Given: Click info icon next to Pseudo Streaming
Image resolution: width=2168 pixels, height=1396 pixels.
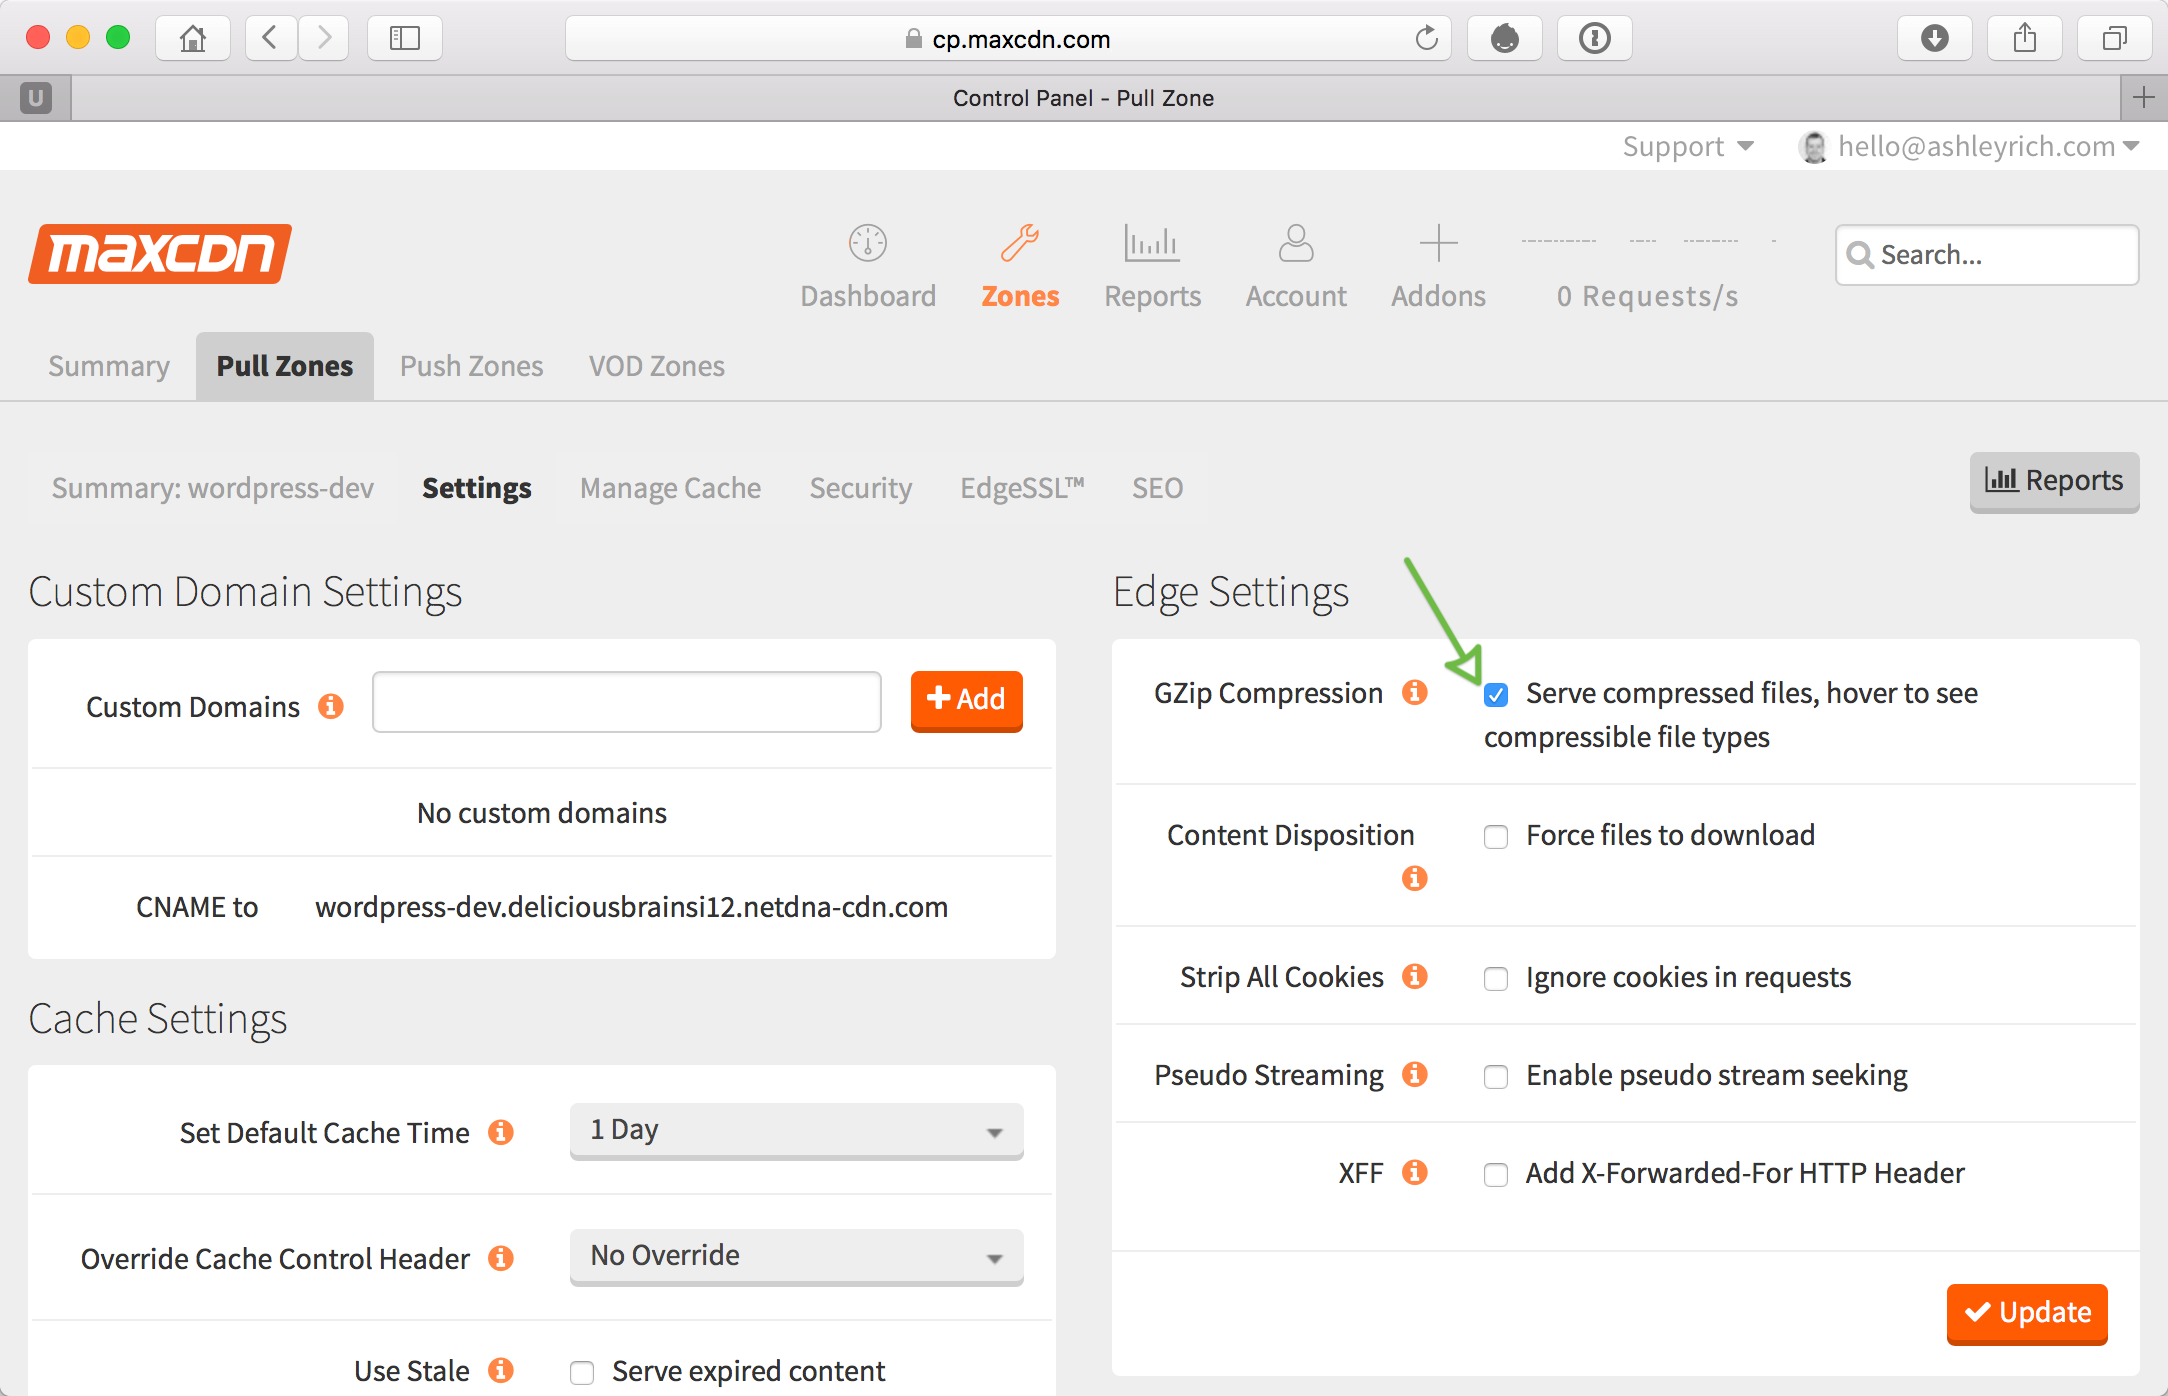Looking at the screenshot, I should pyautogui.click(x=1414, y=1074).
